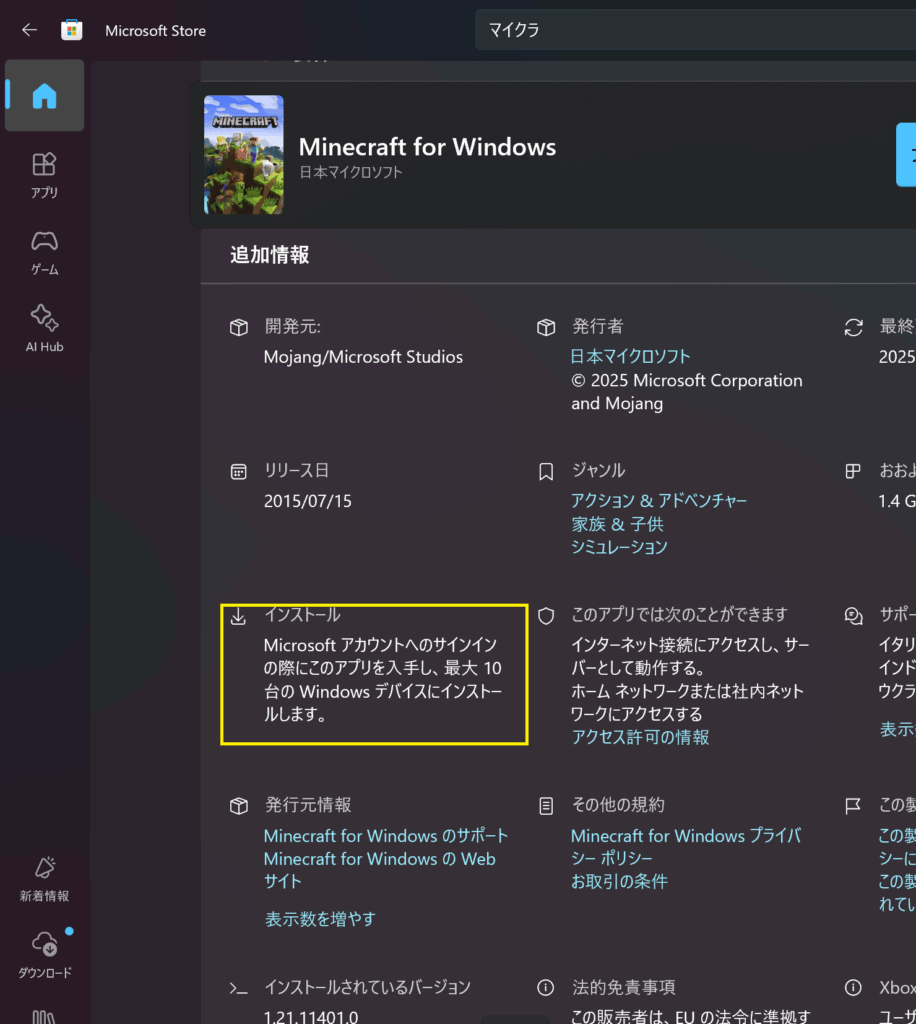Open アクション & アドベンチャー genre link
The width and height of the screenshot is (916, 1024).
coord(659,500)
